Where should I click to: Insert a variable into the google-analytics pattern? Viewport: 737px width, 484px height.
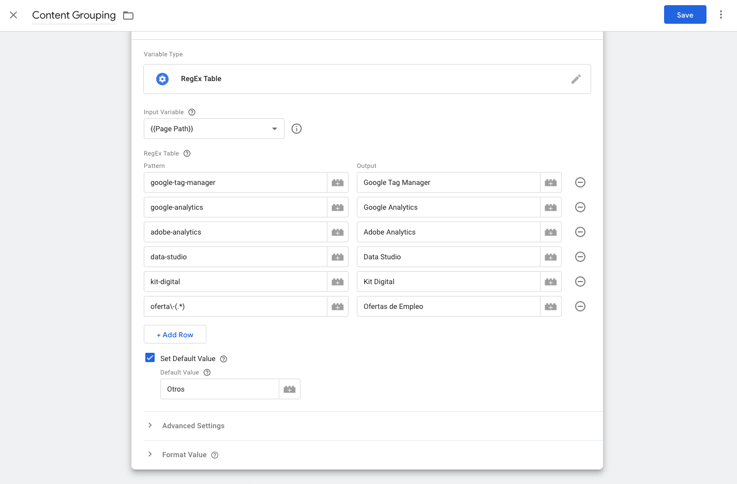pyautogui.click(x=337, y=207)
